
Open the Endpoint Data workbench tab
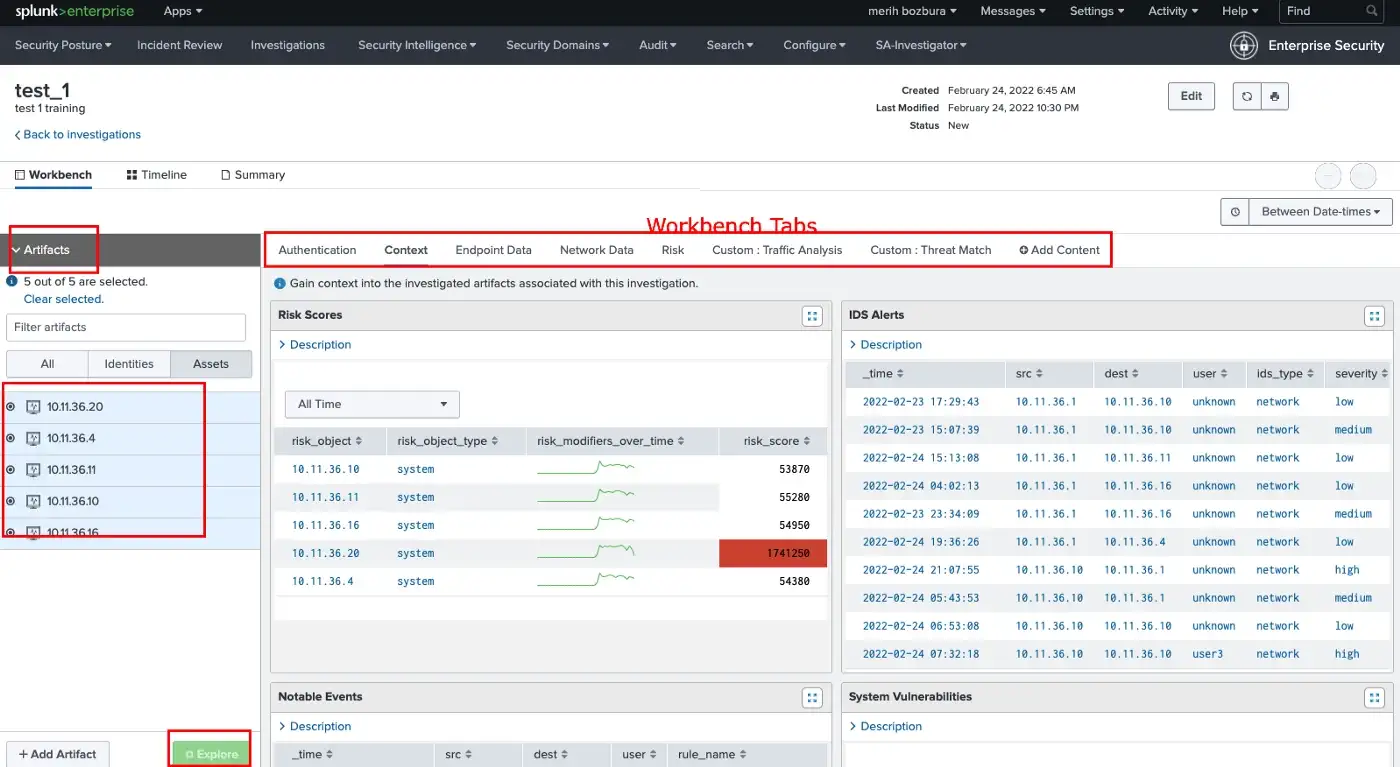pos(493,250)
